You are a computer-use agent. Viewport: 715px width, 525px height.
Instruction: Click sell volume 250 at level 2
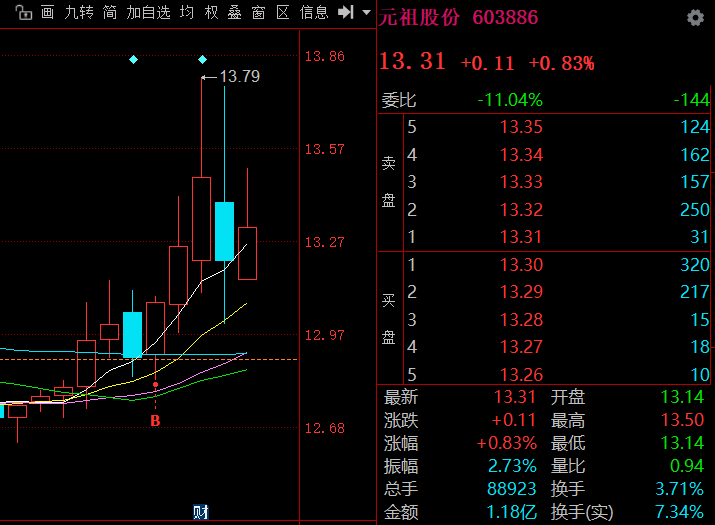pos(694,210)
